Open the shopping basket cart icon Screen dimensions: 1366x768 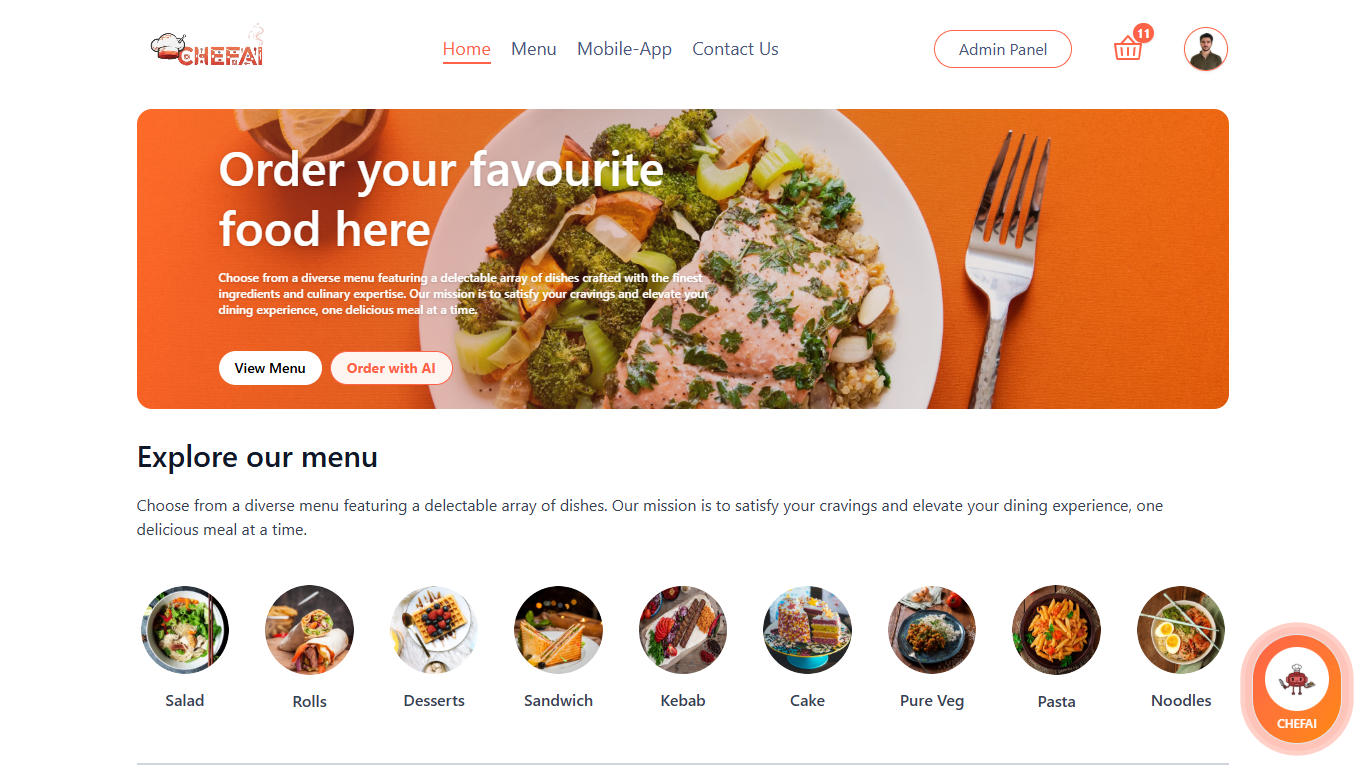coord(1128,48)
